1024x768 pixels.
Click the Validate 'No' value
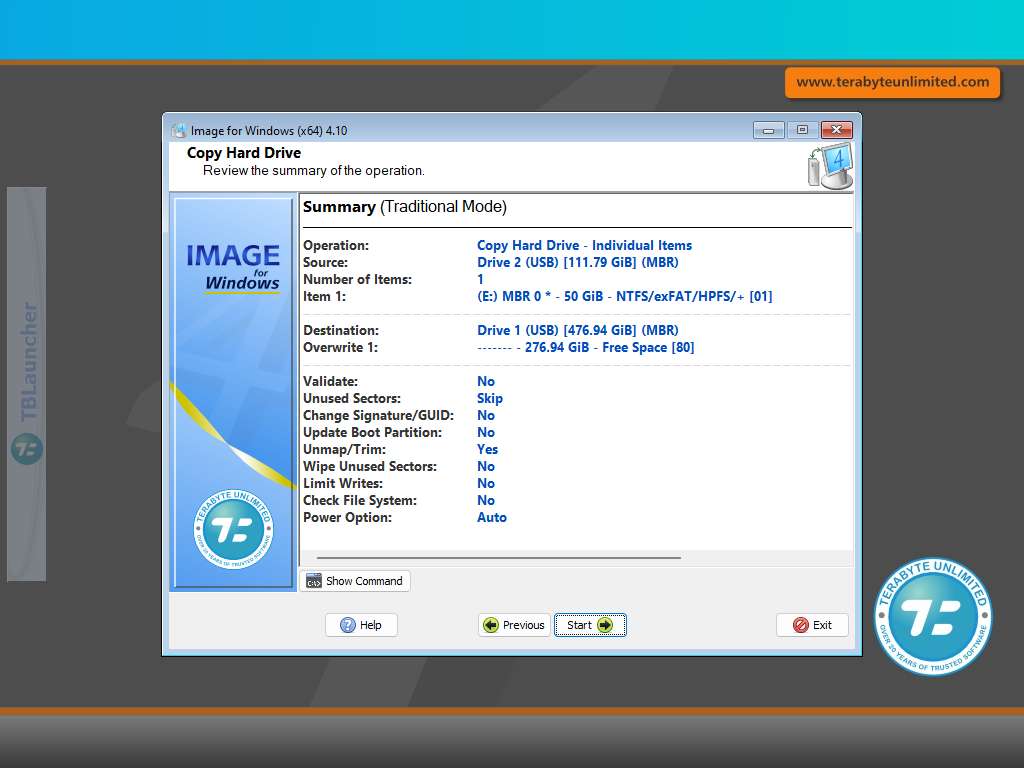[x=486, y=381]
